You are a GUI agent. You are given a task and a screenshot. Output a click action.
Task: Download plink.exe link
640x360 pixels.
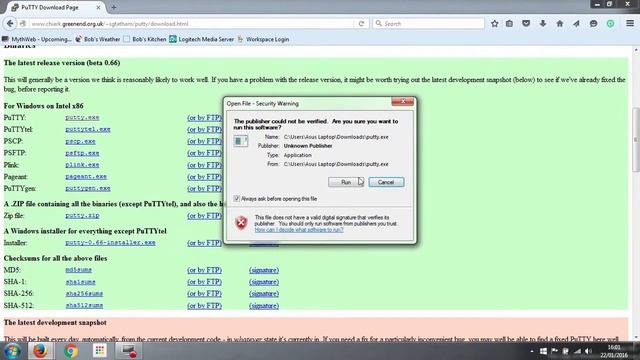pyautogui.click(x=82, y=165)
